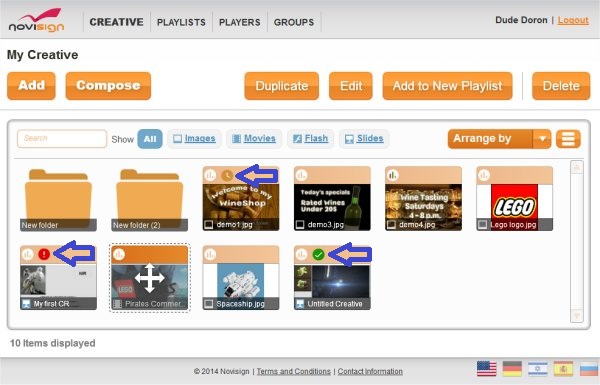Click the Edit button

tap(351, 86)
